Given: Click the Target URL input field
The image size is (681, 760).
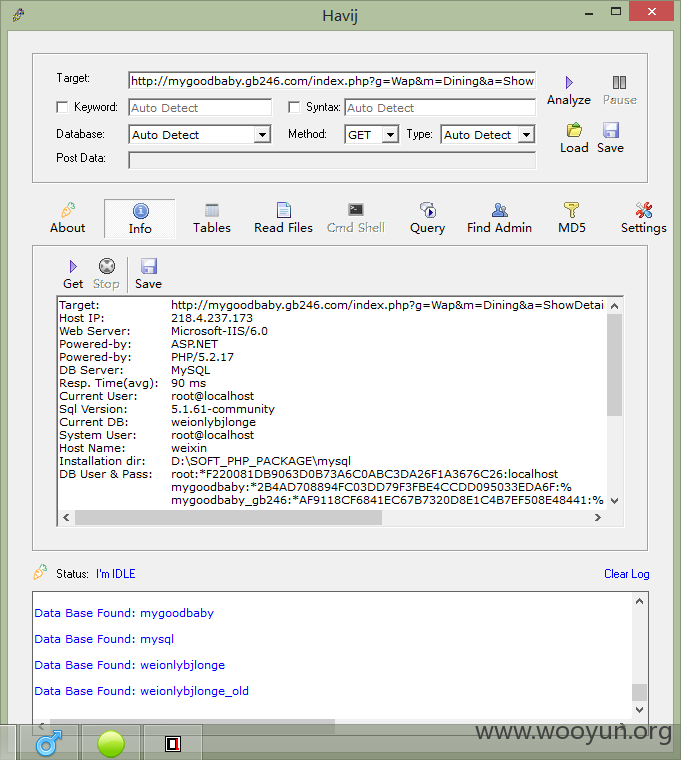Looking at the screenshot, I should pyautogui.click(x=332, y=80).
